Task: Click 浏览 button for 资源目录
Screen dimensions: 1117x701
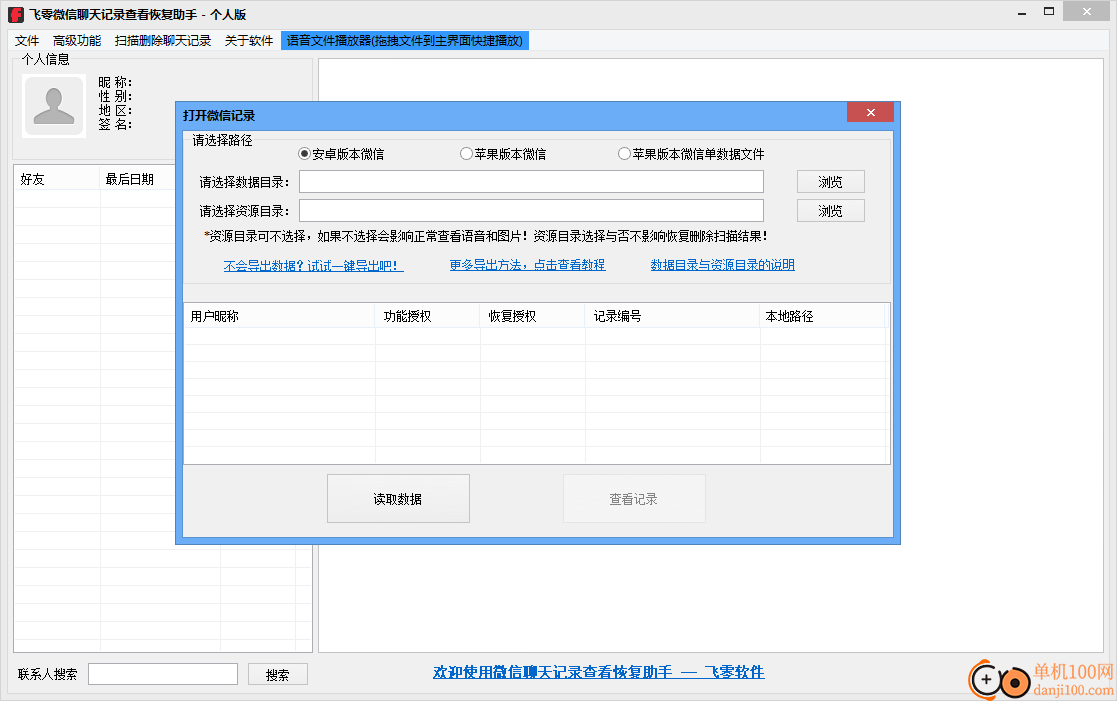Action: pyautogui.click(x=831, y=211)
